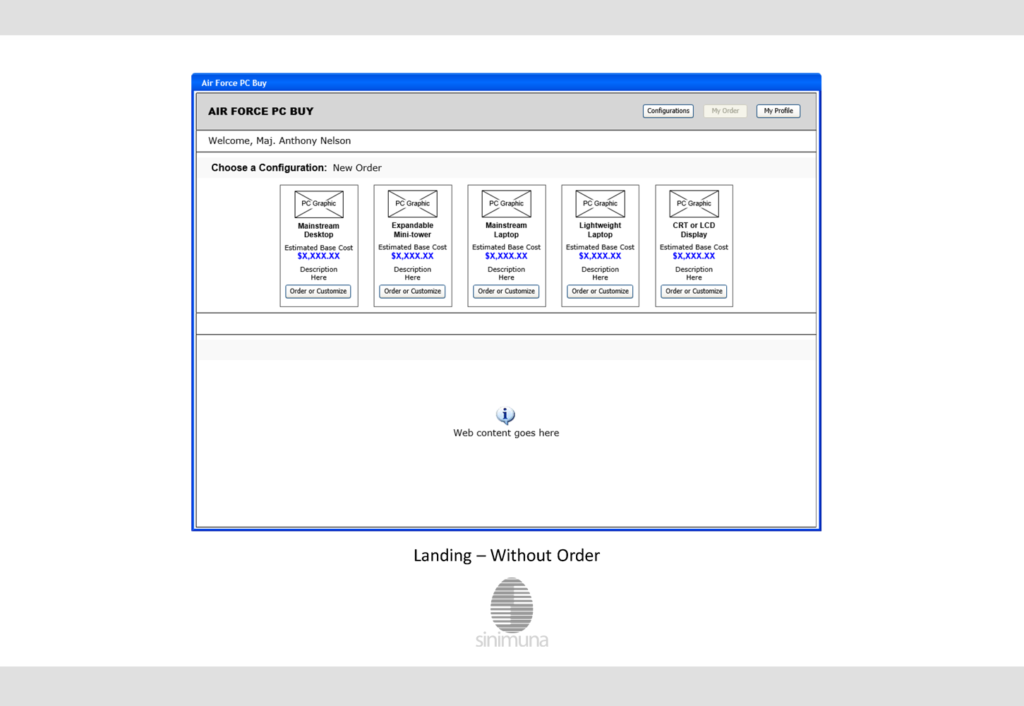This screenshot has height=706, width=1024.
Task: Click the CRT or LCD Display estimated price
Action: click(694, 256)
